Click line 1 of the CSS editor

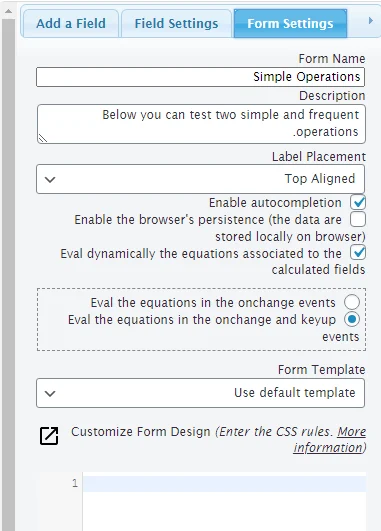pyautogui.click(x=224, y=484)
